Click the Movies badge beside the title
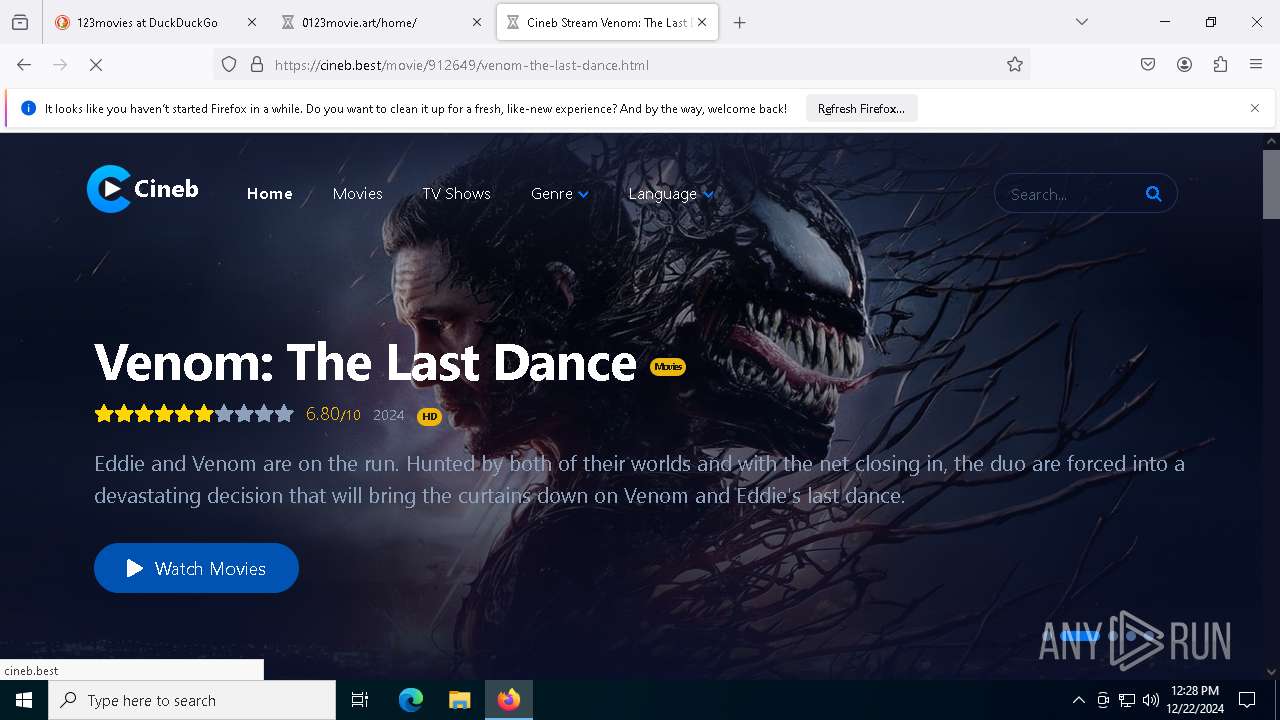Screen dimensions: 1280x720 [x=668, y=366]
